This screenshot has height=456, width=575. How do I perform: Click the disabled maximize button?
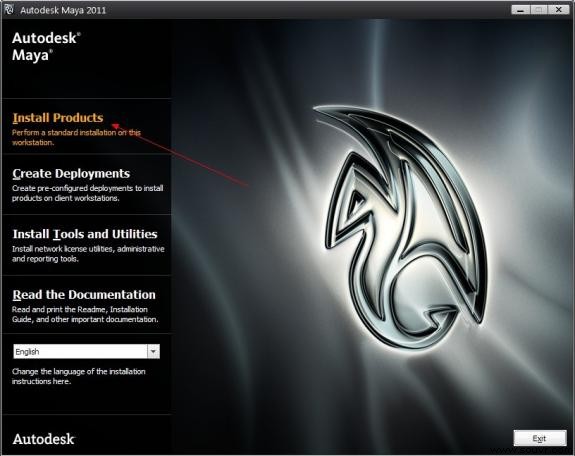point(539,10)
